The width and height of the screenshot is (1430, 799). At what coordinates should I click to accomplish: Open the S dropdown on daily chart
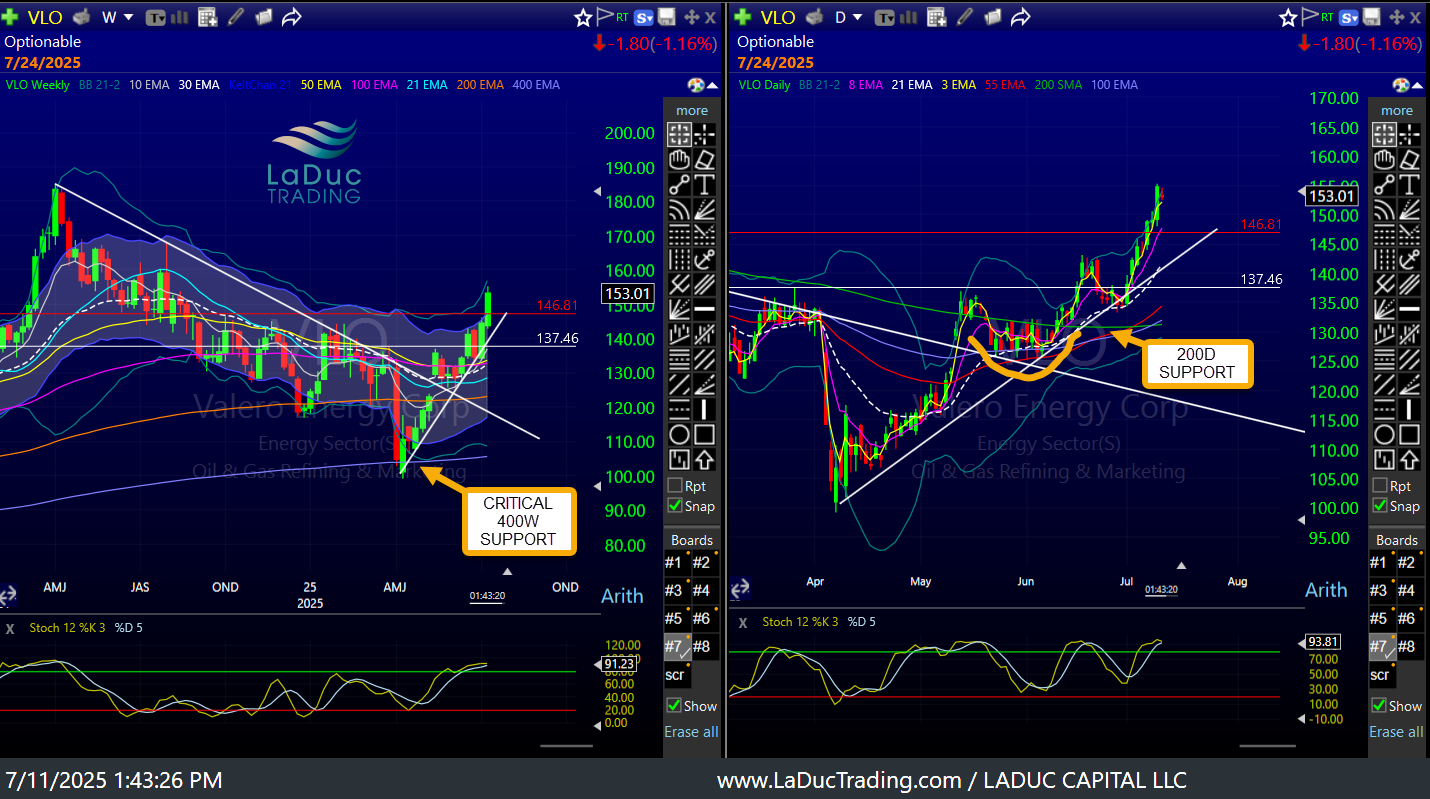(x=1349, y=17)
